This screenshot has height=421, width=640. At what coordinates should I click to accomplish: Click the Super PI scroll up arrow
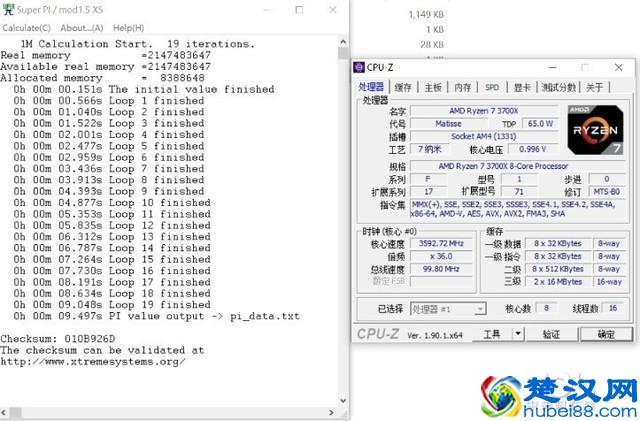pos(343,42)
